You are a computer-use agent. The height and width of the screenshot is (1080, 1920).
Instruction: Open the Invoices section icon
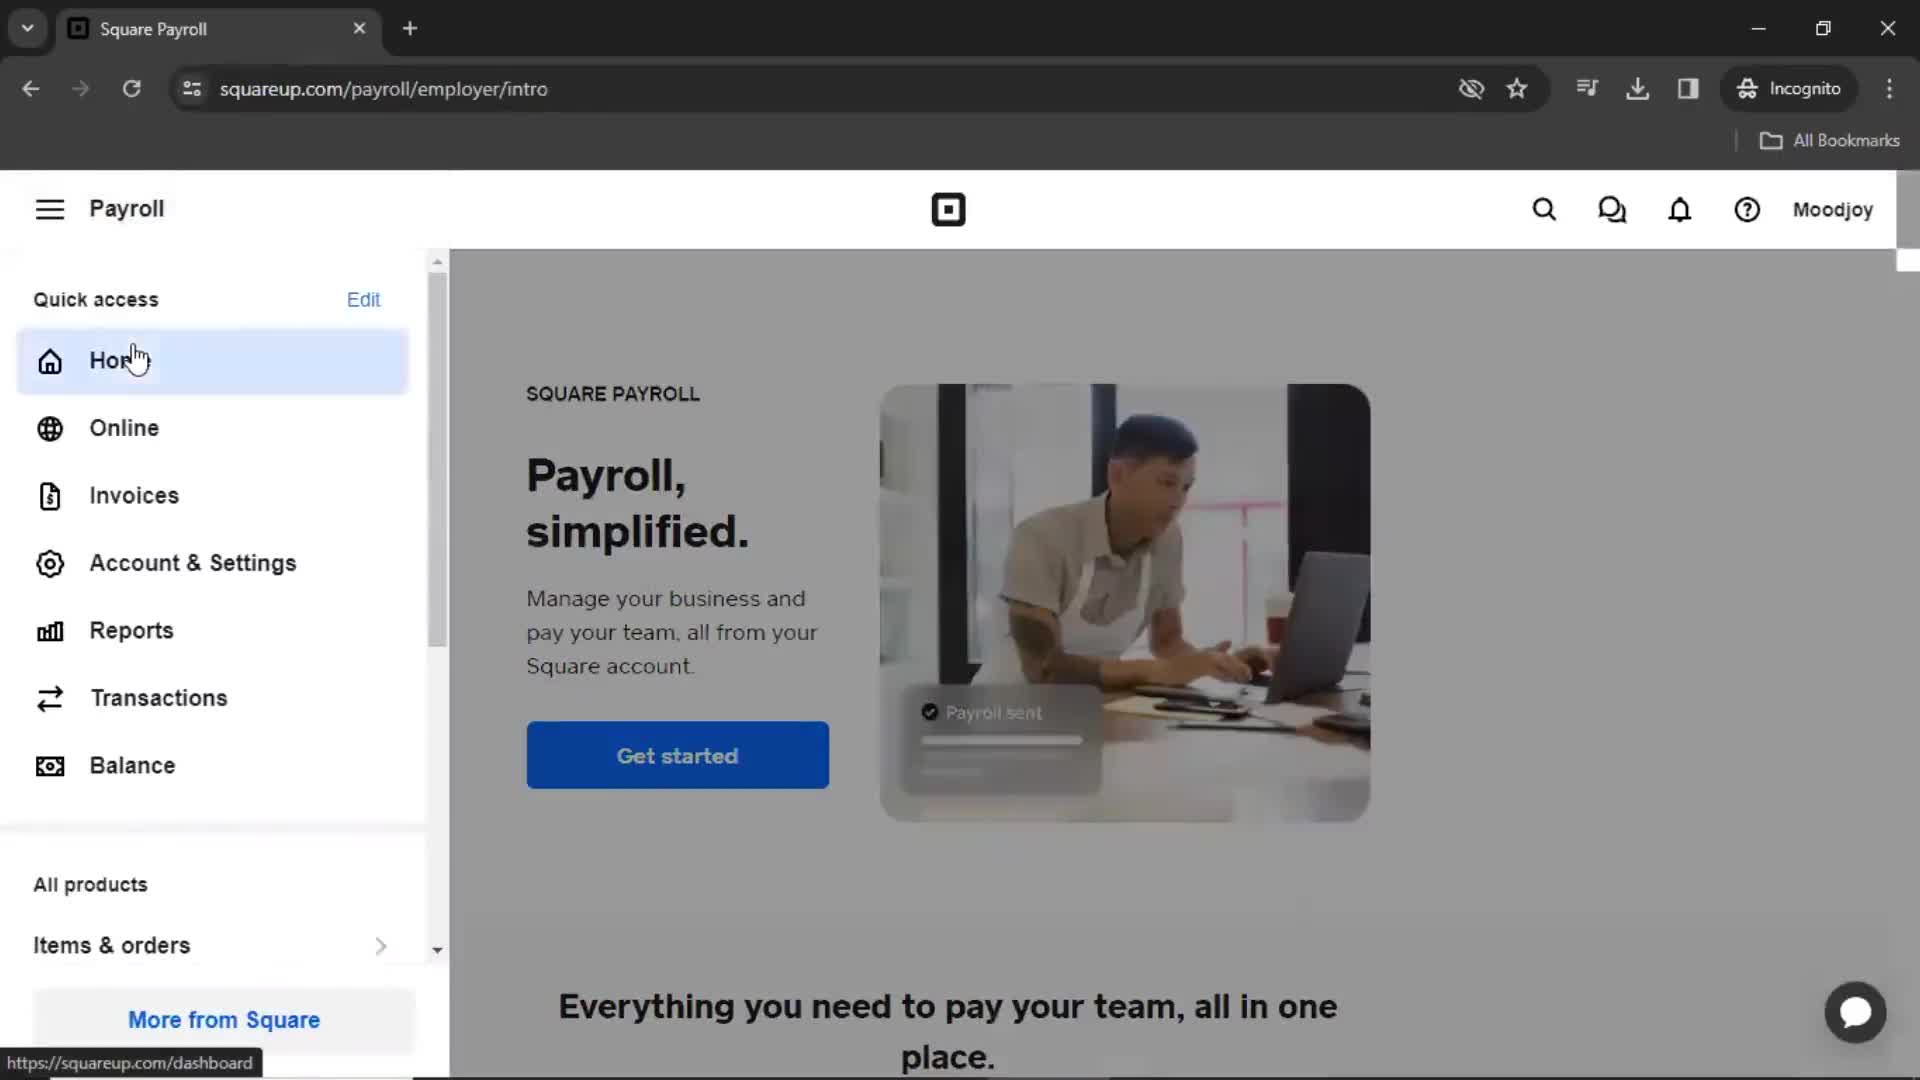click(49, 495)
